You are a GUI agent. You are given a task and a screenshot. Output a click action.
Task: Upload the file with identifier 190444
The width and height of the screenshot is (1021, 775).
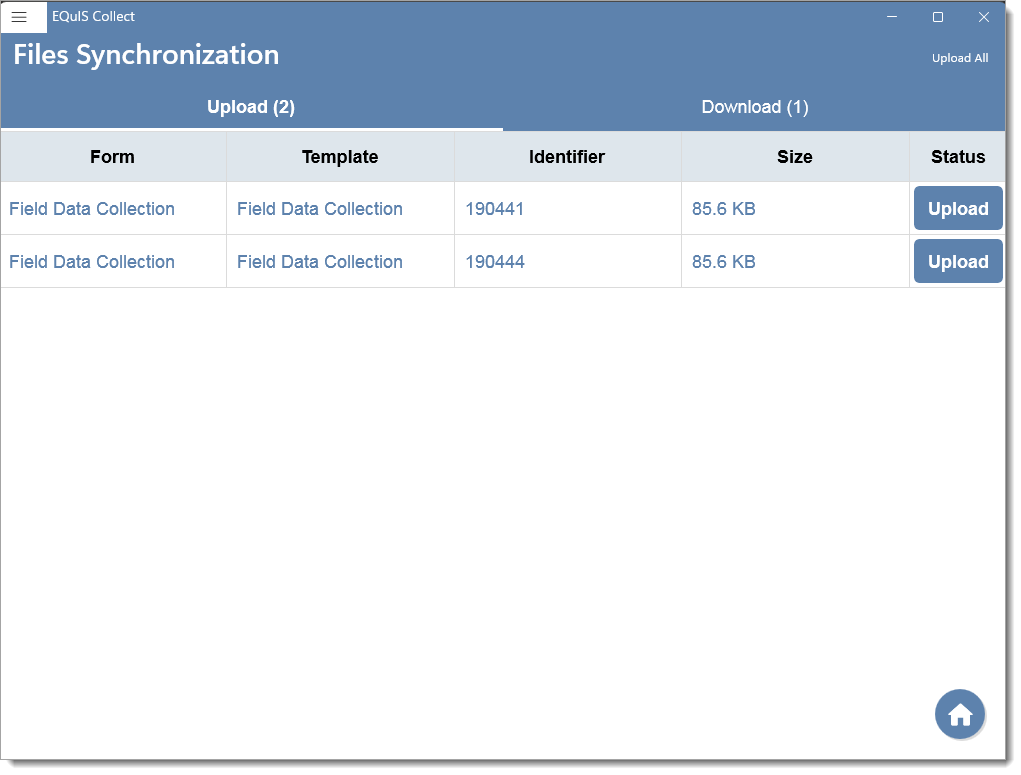tap(958, 261)
